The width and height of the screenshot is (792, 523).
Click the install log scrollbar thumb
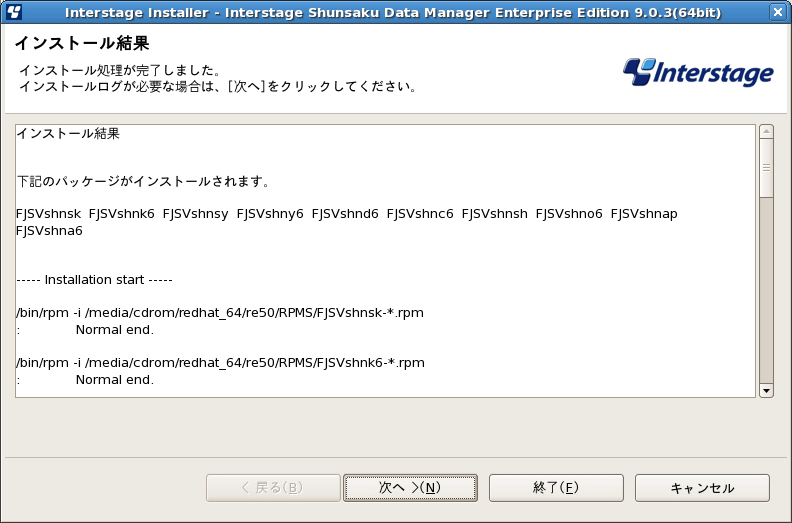pos(766,168)
